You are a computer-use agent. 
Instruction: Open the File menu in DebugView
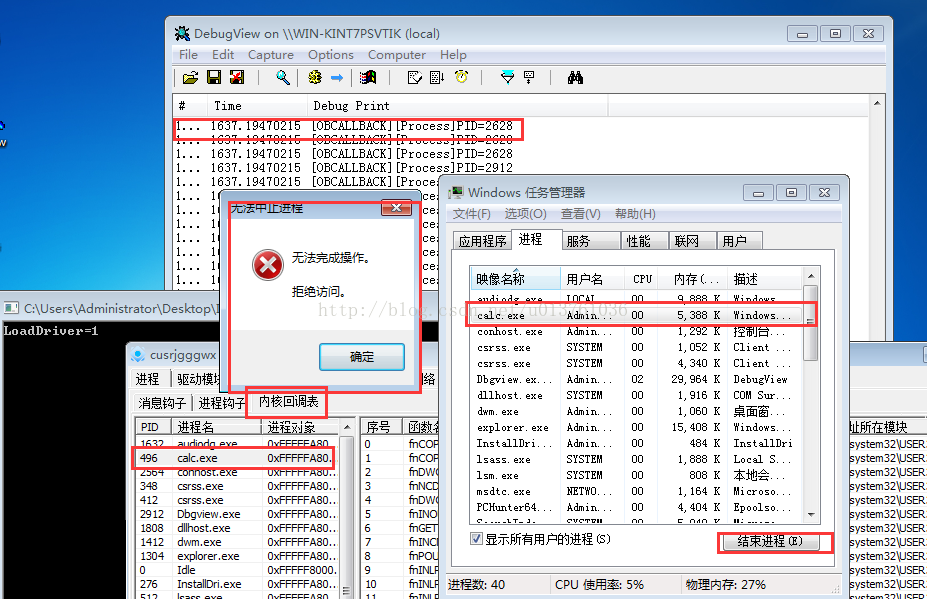tap(188, 55)
